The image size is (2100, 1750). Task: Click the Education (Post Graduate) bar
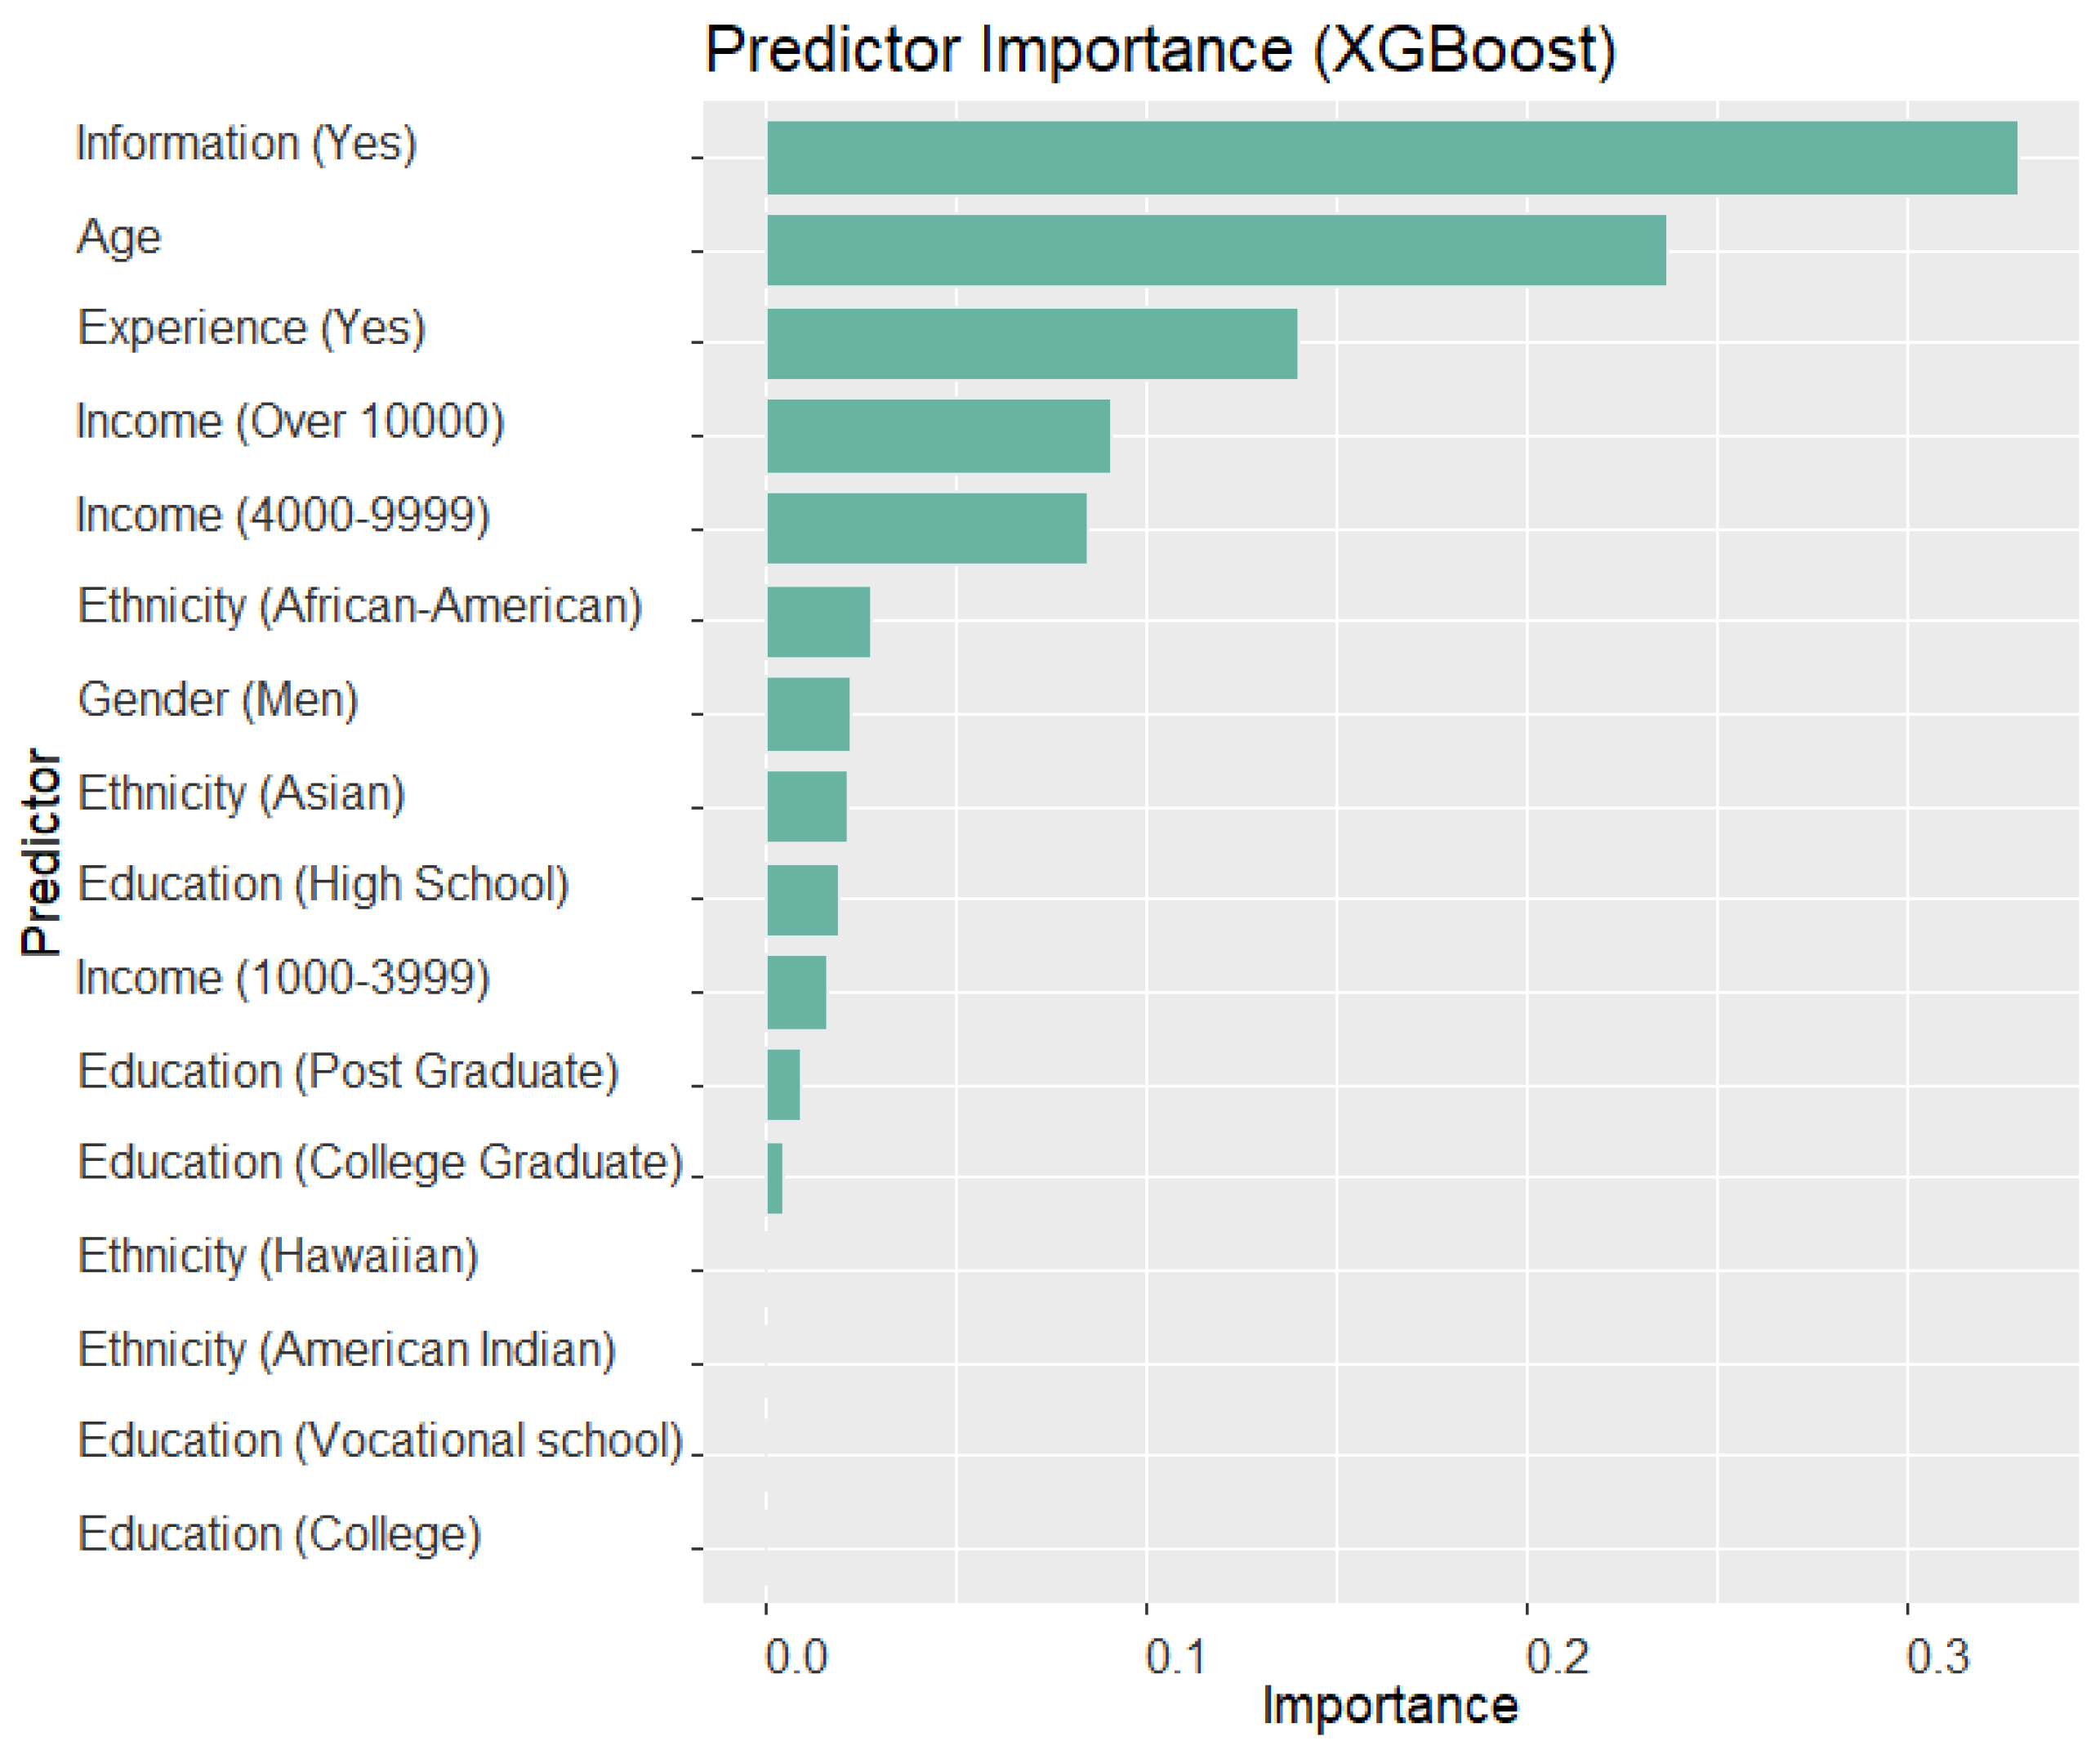click(783, 1085)
